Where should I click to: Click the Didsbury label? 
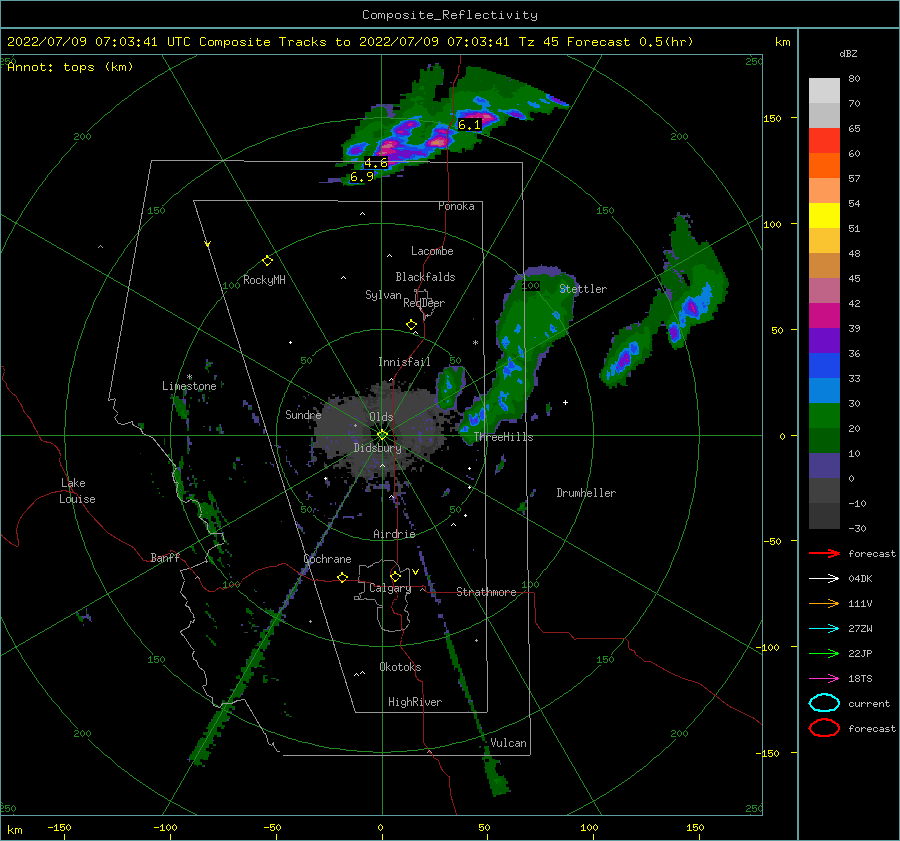377,448
